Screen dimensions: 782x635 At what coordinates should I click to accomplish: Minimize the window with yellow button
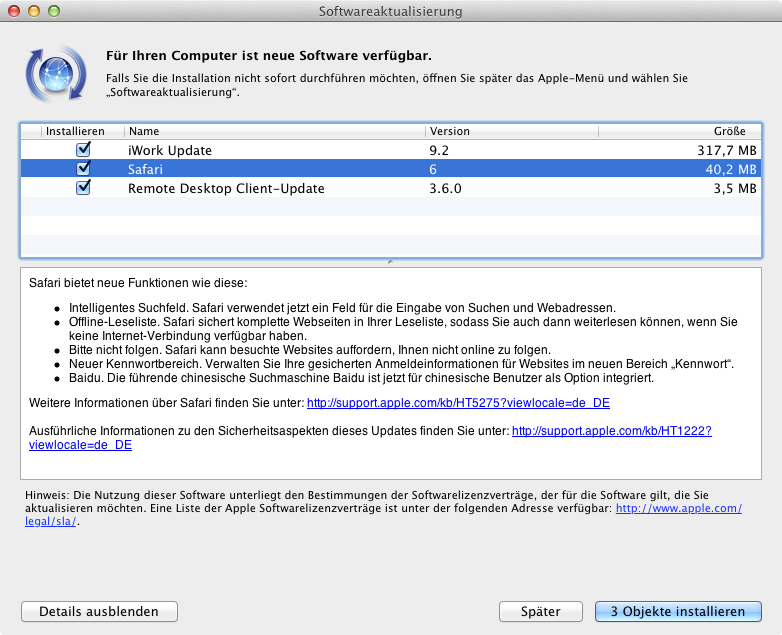(34, 11)
